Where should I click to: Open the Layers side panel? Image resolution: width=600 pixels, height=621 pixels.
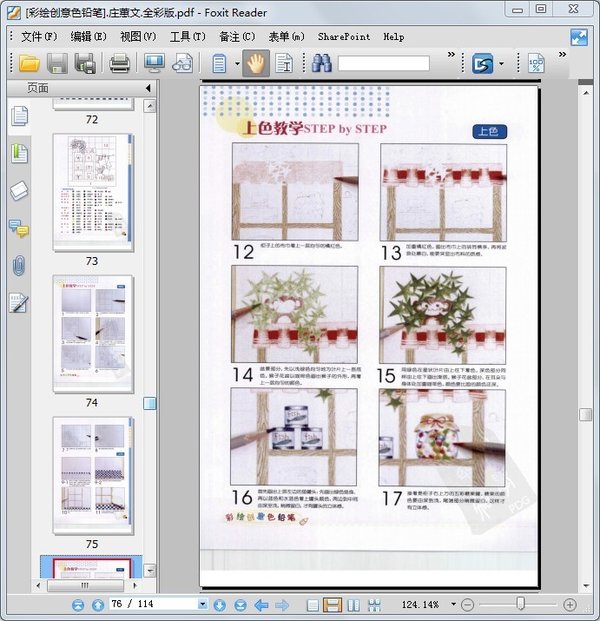(x=19, y=191)
